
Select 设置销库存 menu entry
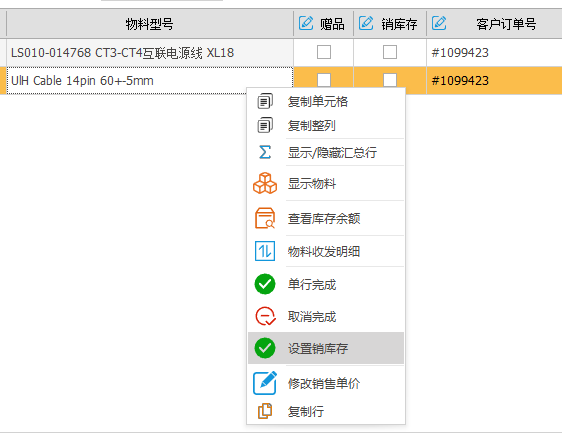(x=326, y=348)
